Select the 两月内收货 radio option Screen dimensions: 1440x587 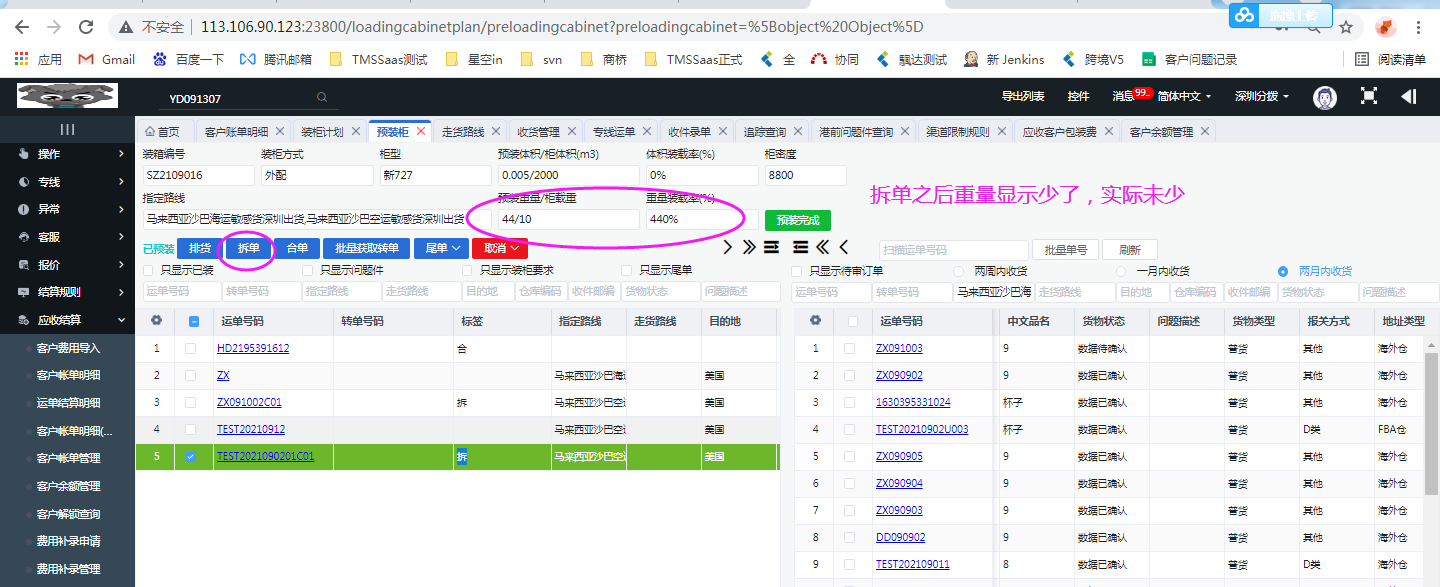1283,271
